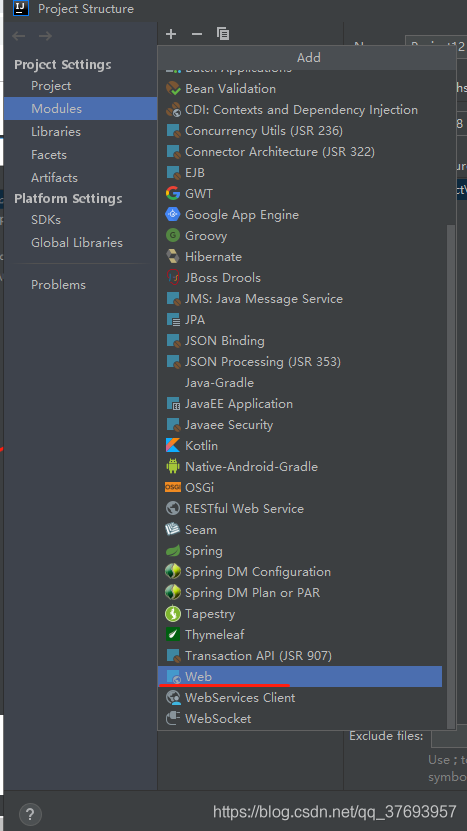Click the JPA icon
The image size is (467, 831).
coord(173,320)
